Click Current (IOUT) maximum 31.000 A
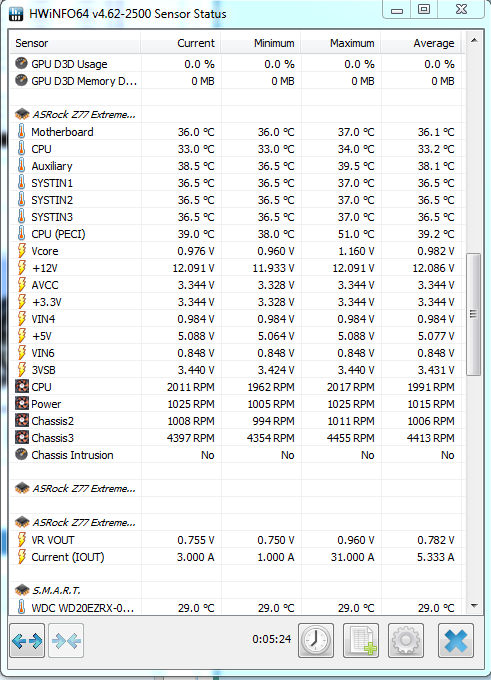This screenshot has height=680, width=491. (353, 557)
